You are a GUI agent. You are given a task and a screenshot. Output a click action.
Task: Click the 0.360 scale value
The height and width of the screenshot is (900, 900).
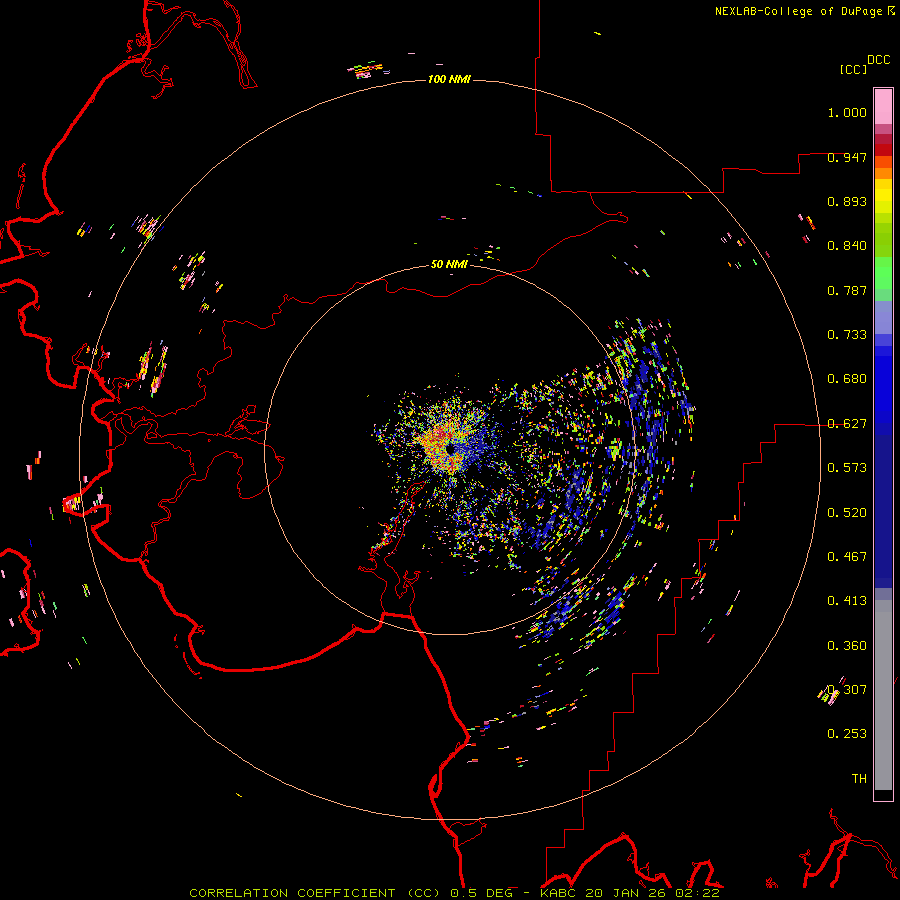pyautogui.click(x=847, y=646)
